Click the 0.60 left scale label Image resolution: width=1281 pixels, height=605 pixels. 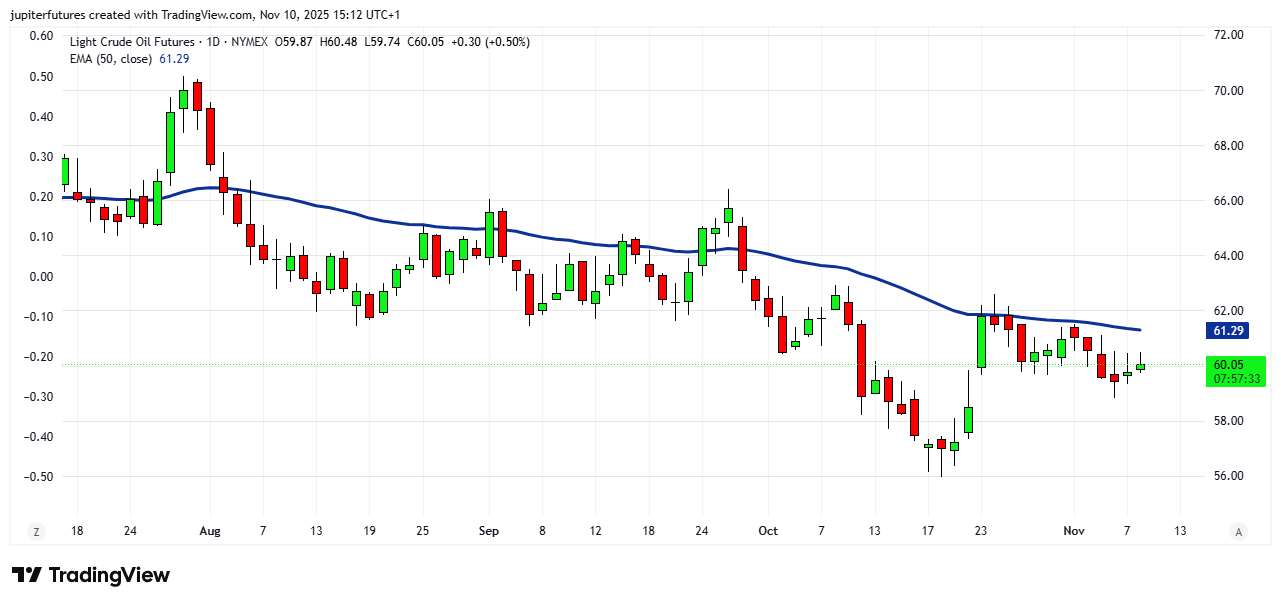click(x=41, y=35)
